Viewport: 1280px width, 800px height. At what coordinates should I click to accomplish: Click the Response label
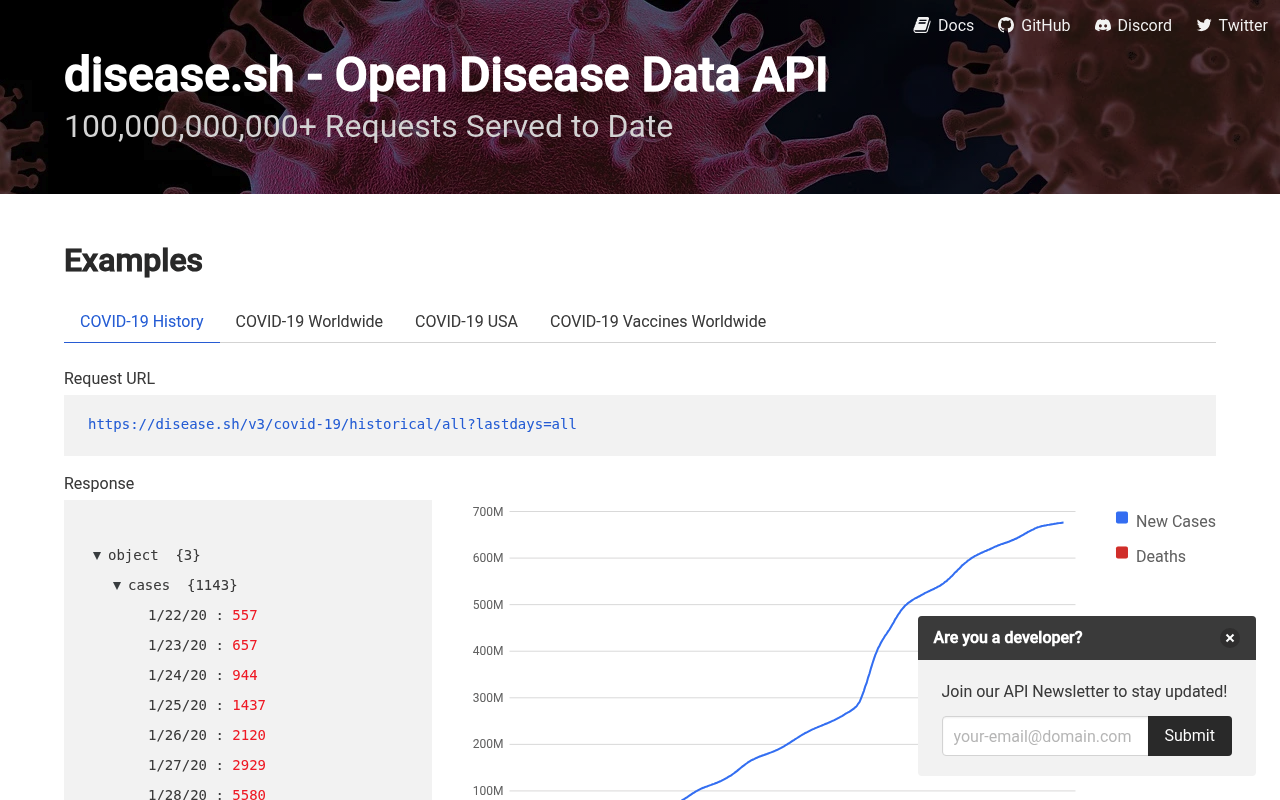point(99,483)
